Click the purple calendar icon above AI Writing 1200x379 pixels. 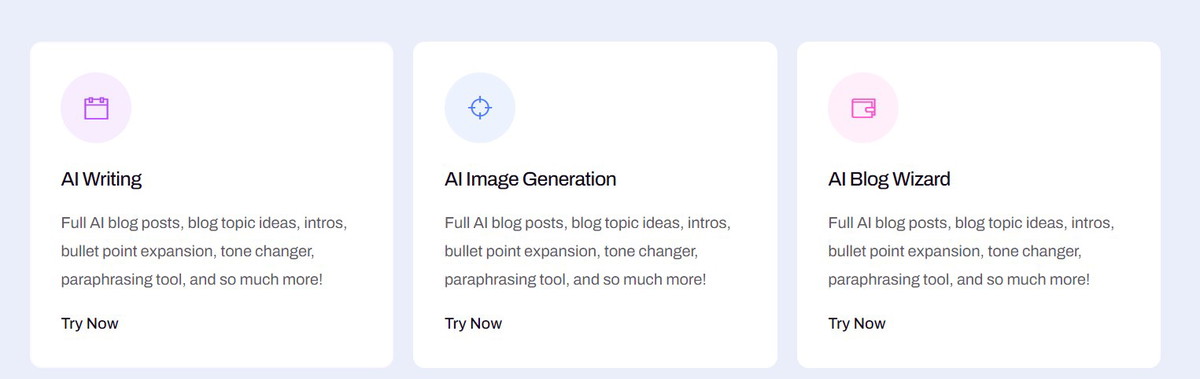[x=96, y=108]
